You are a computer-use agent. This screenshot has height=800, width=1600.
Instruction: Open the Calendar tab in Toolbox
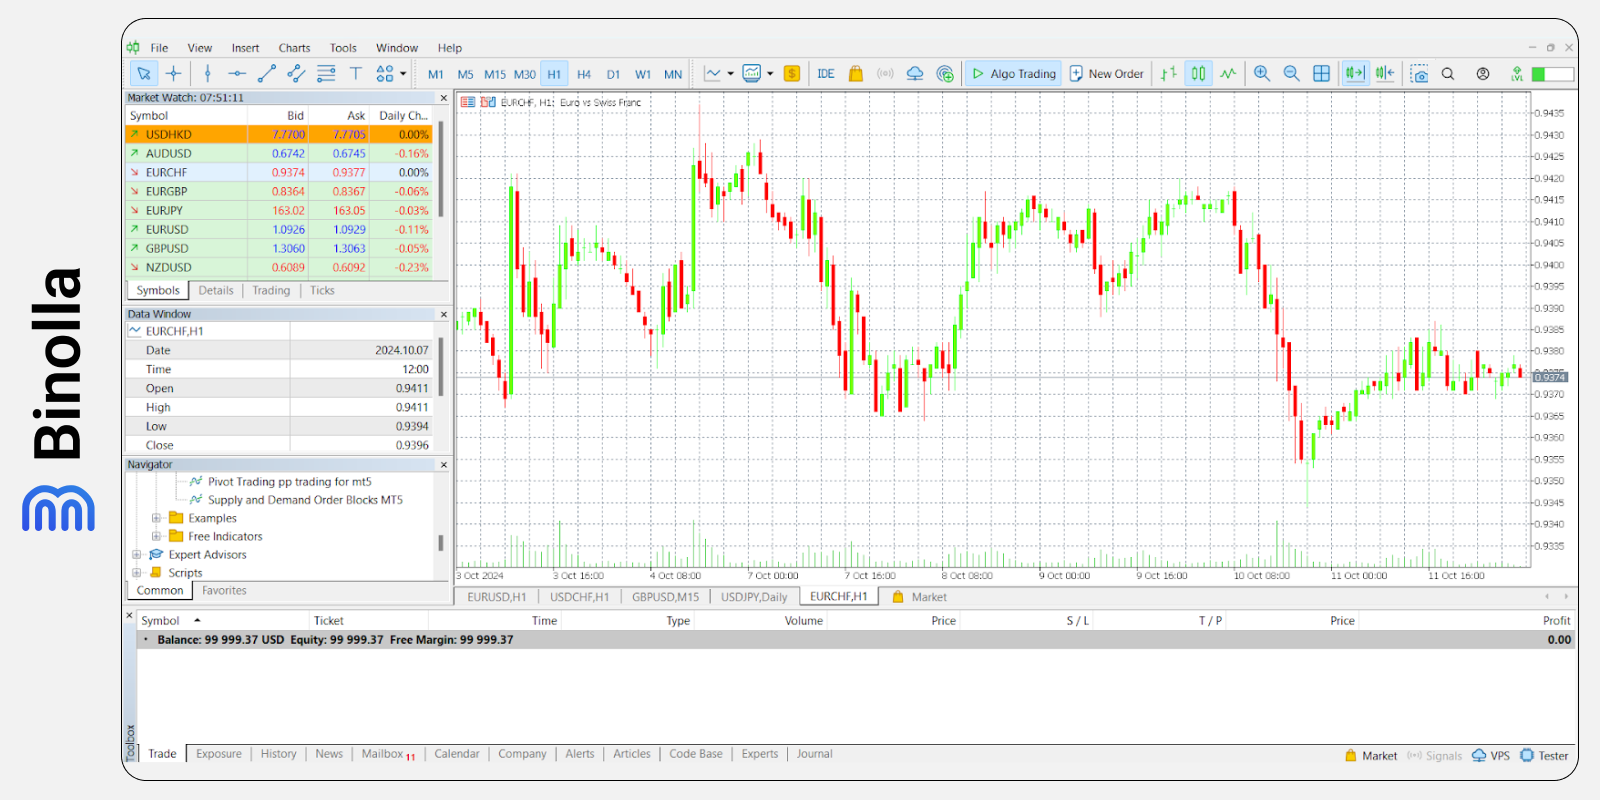point(457,754)
